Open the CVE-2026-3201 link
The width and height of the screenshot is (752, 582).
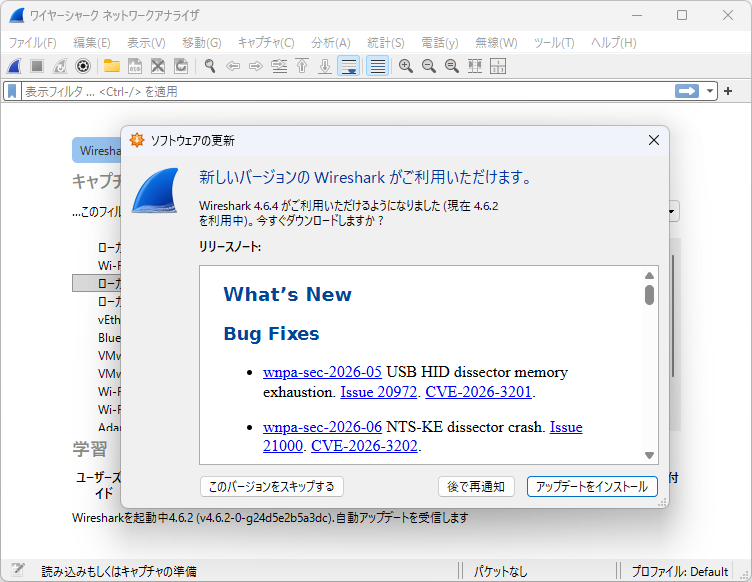coord(478,392)
